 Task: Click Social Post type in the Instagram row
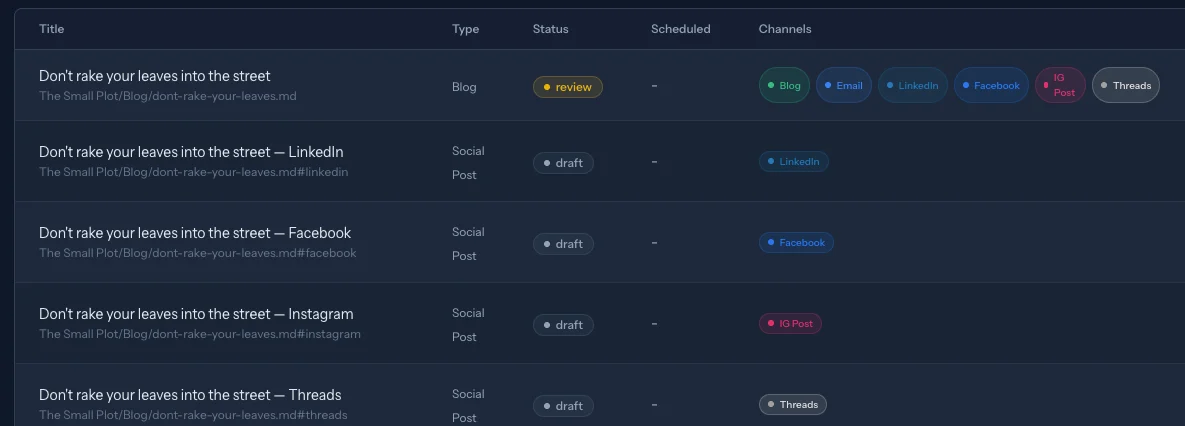468,324
